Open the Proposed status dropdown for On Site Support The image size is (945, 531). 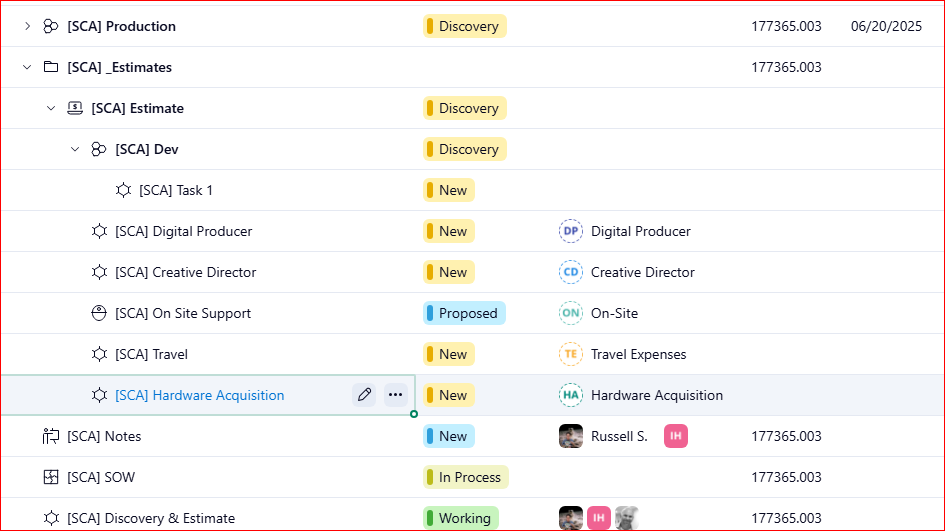(x=464, y=313)
